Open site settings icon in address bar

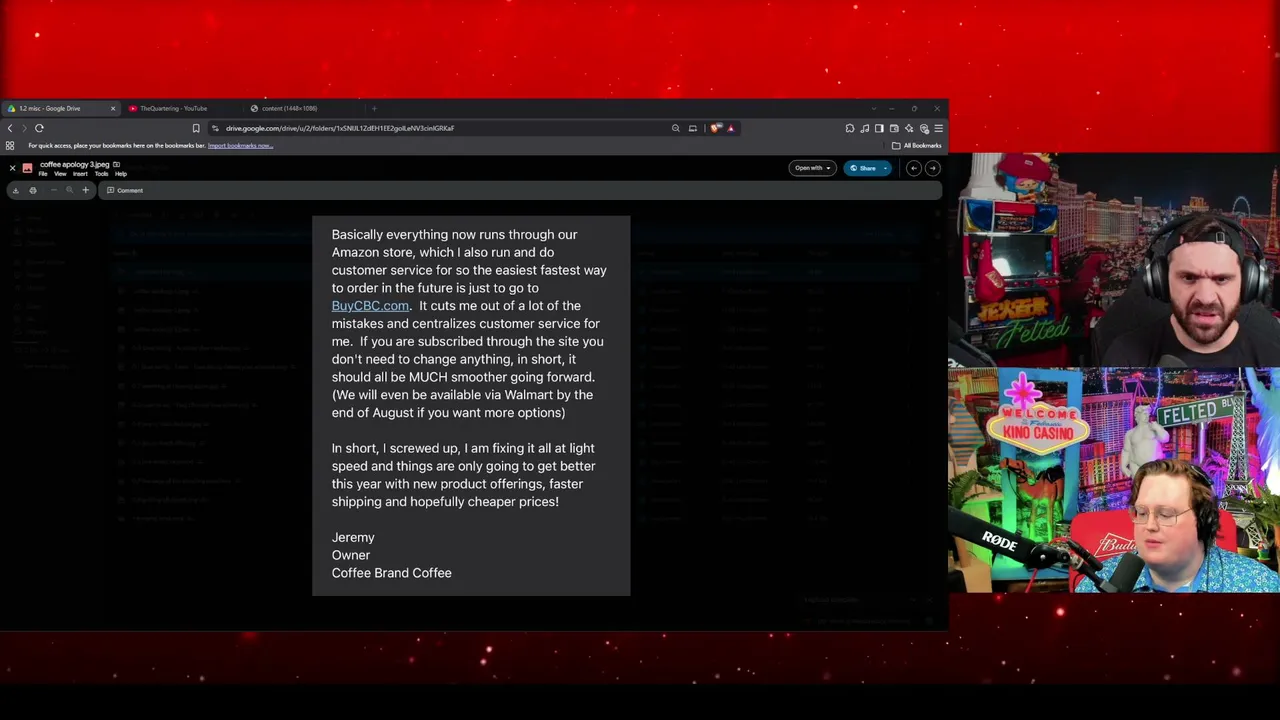click(215, 128)
